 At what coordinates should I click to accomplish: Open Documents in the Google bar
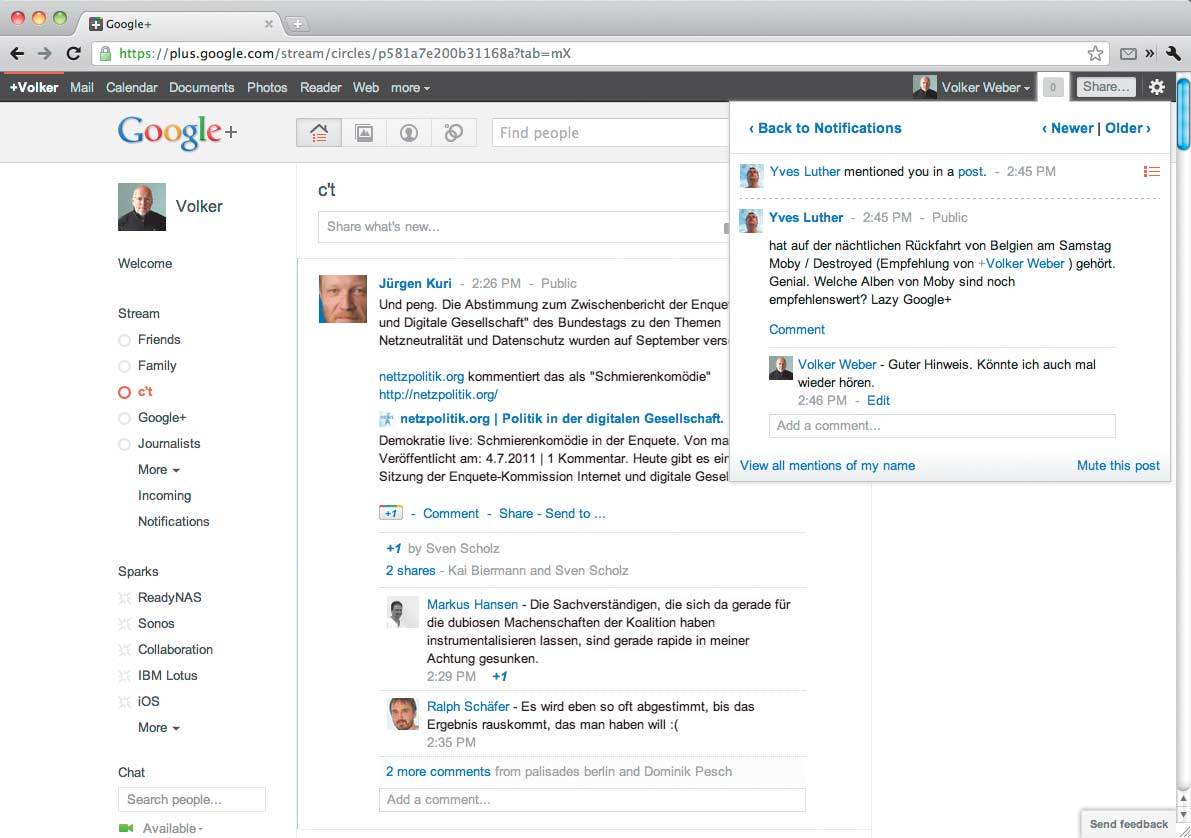(201, 87)
